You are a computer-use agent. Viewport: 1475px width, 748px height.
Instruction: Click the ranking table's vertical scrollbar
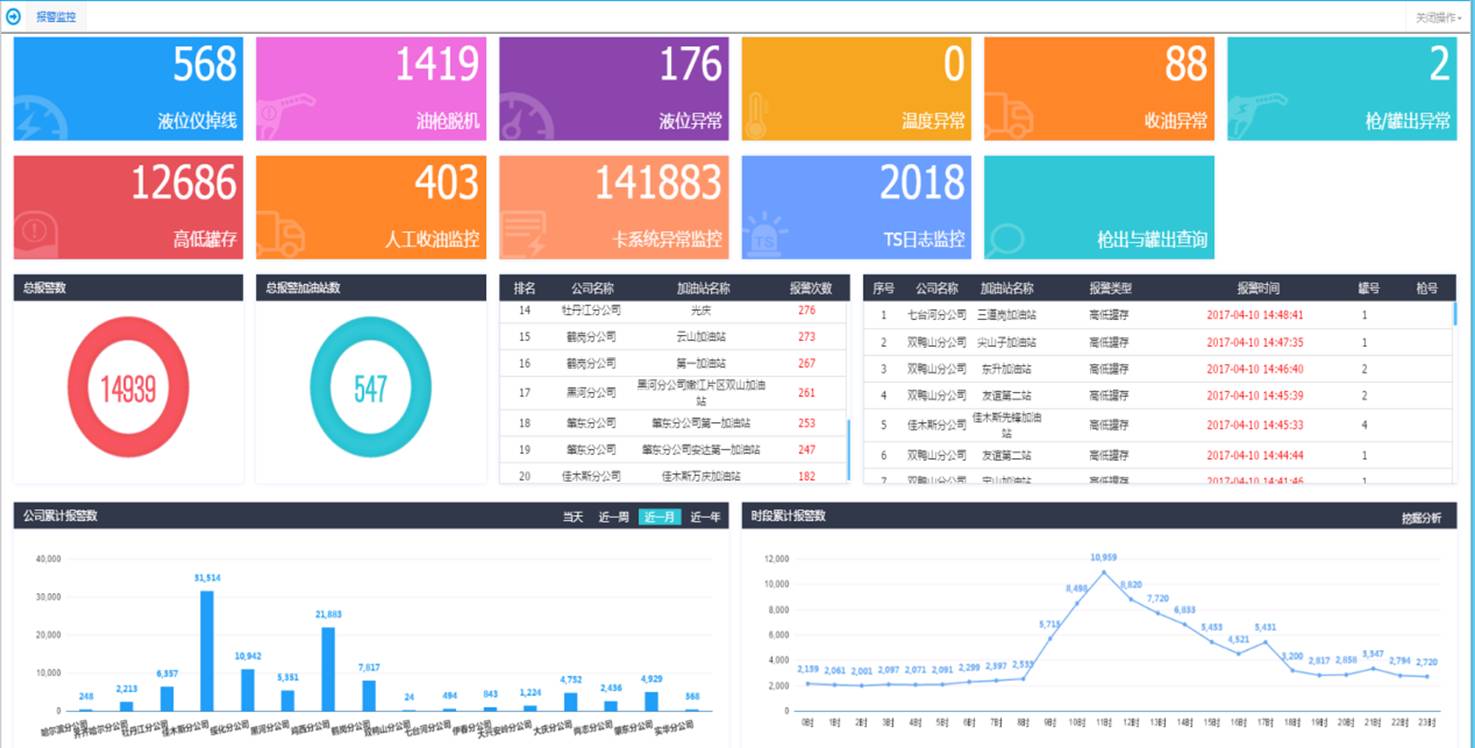(x=849, y=448)
